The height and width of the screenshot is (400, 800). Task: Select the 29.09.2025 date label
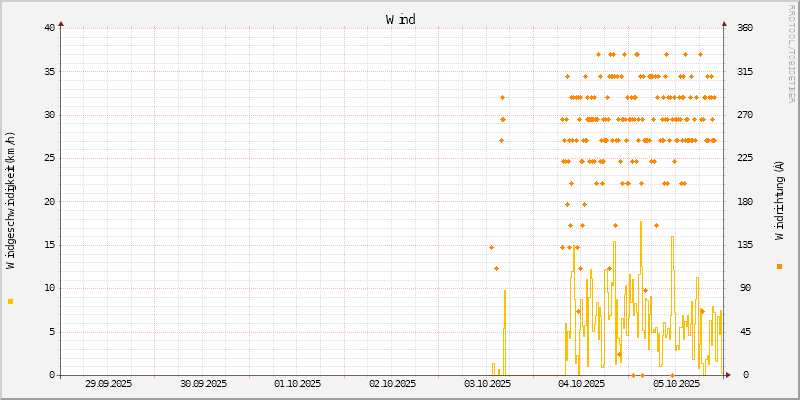pyautogui.click(x=108, y=383)
